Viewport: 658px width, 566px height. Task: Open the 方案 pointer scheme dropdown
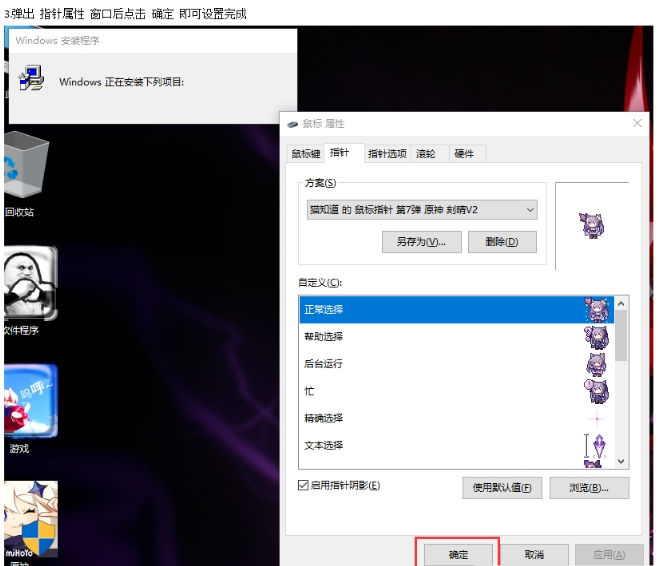pos(422,210)
